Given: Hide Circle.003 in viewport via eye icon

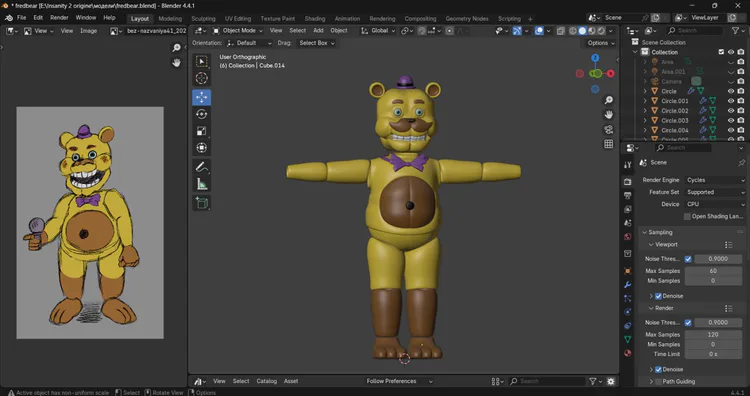Looking at the screenshot, I should (731, 121).
